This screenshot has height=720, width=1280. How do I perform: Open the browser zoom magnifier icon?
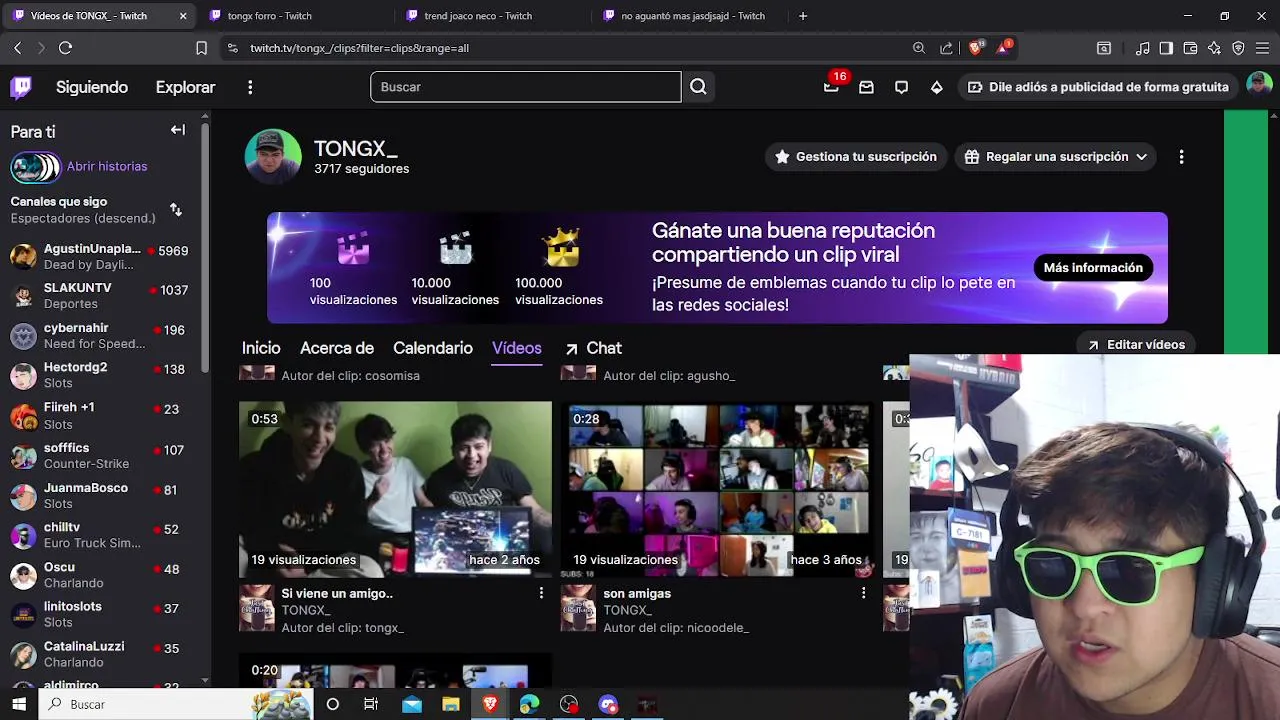pyautogui.click(x=919, y=48)
